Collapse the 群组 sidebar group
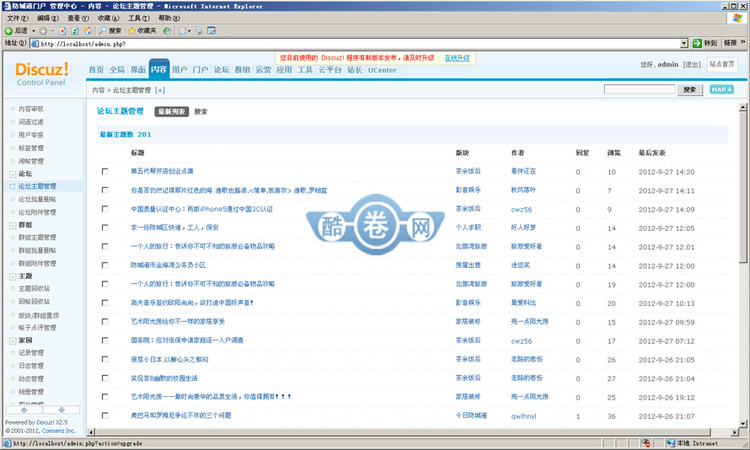 [10, 225]
